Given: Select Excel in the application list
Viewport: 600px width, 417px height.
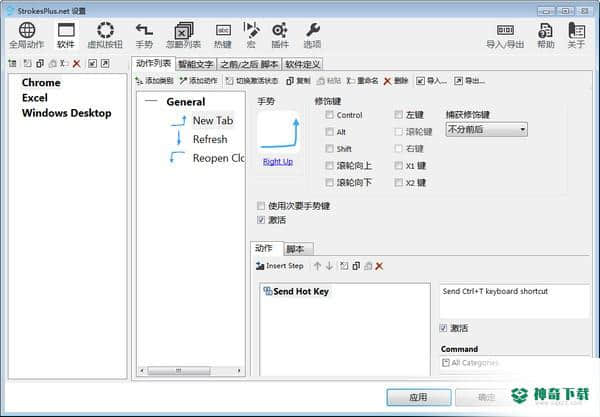Looking at the screenshot, I should (35, 98).
